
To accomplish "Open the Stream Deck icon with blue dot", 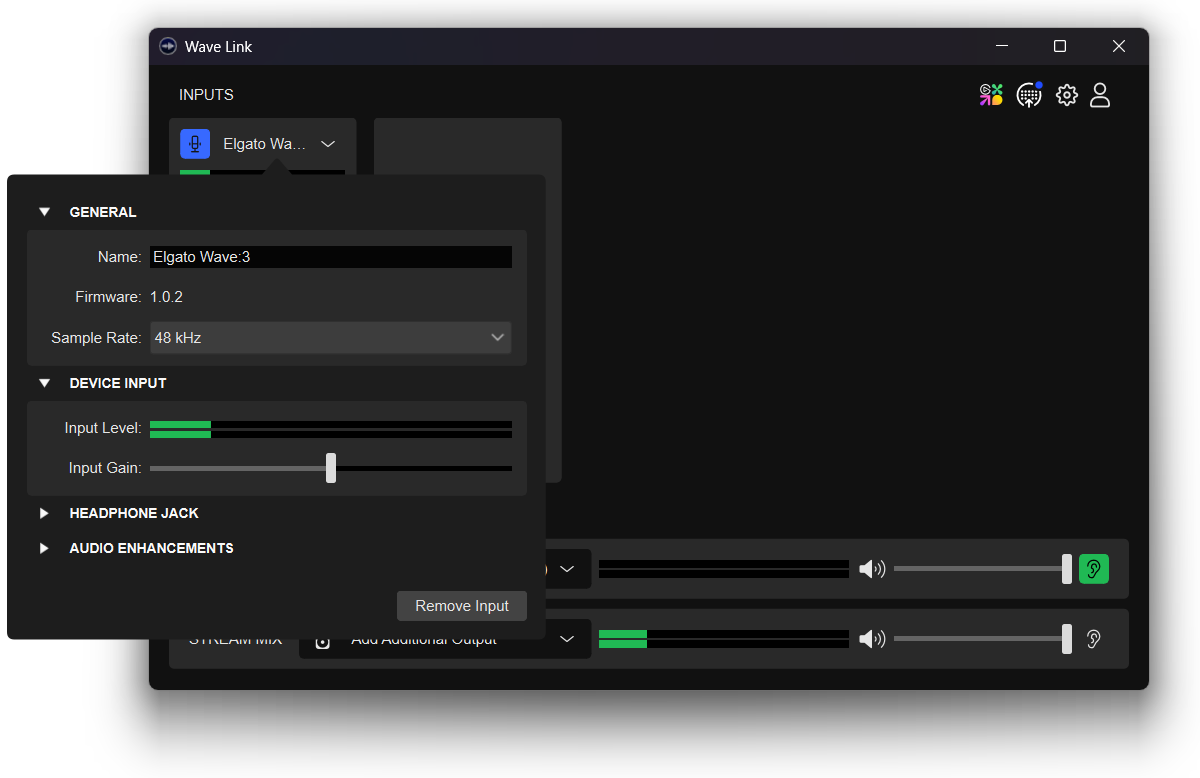I will pyautogui.click(x=1029, y=95).
